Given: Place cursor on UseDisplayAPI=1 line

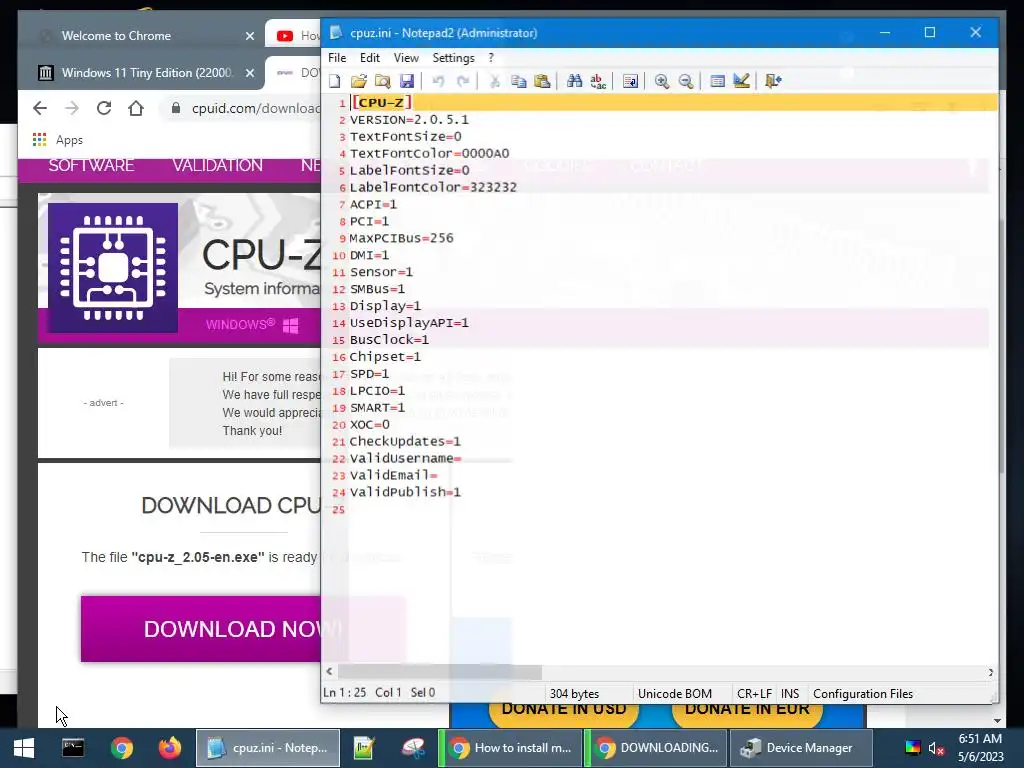Looking at the screenshot, I should pos(409,323).
